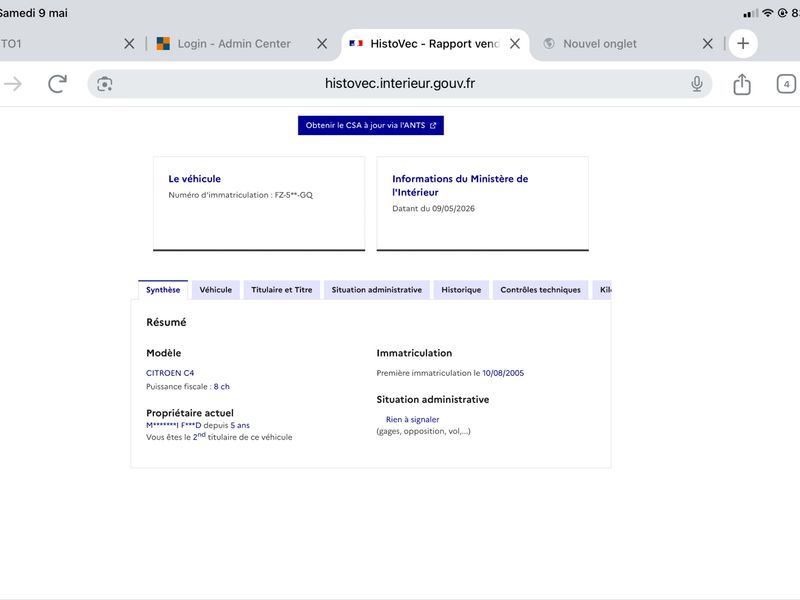Reload the page with the refresh icon
Image resolution: width=800 pixels, height=600 pixels.
coord(58,84)
